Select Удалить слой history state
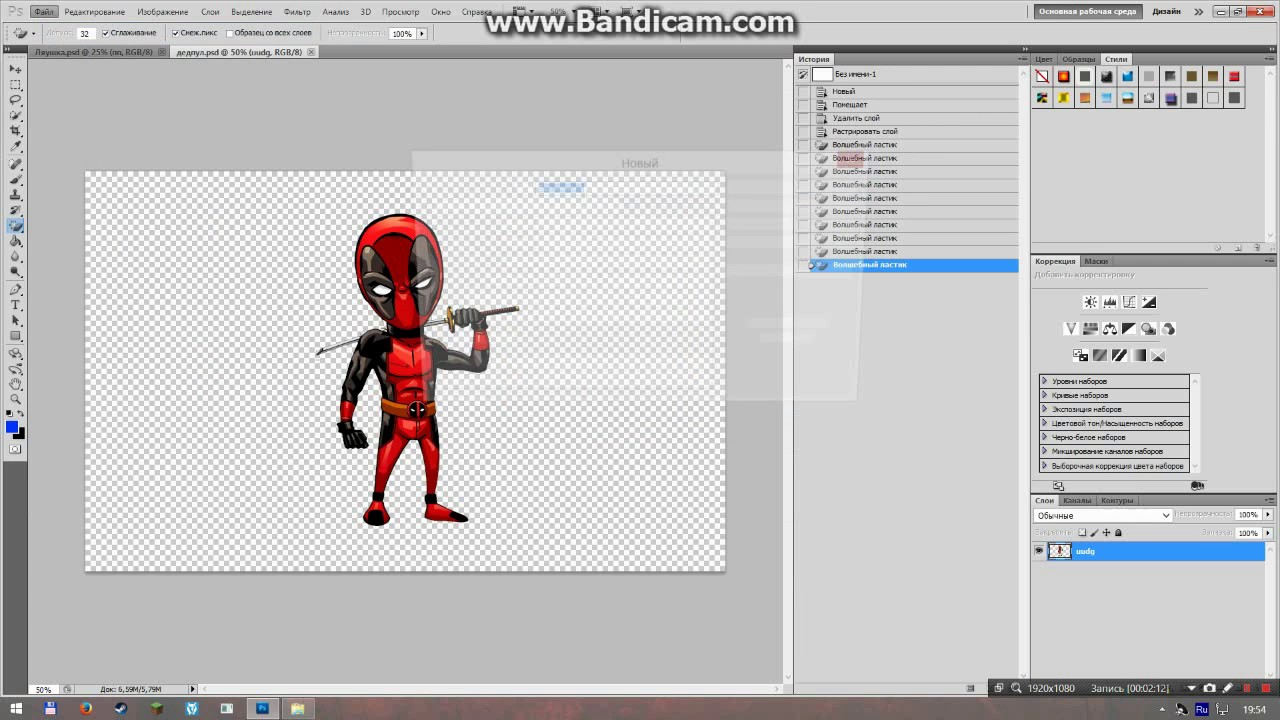Viewport: 1280px width, 720px height. point(856,118)
